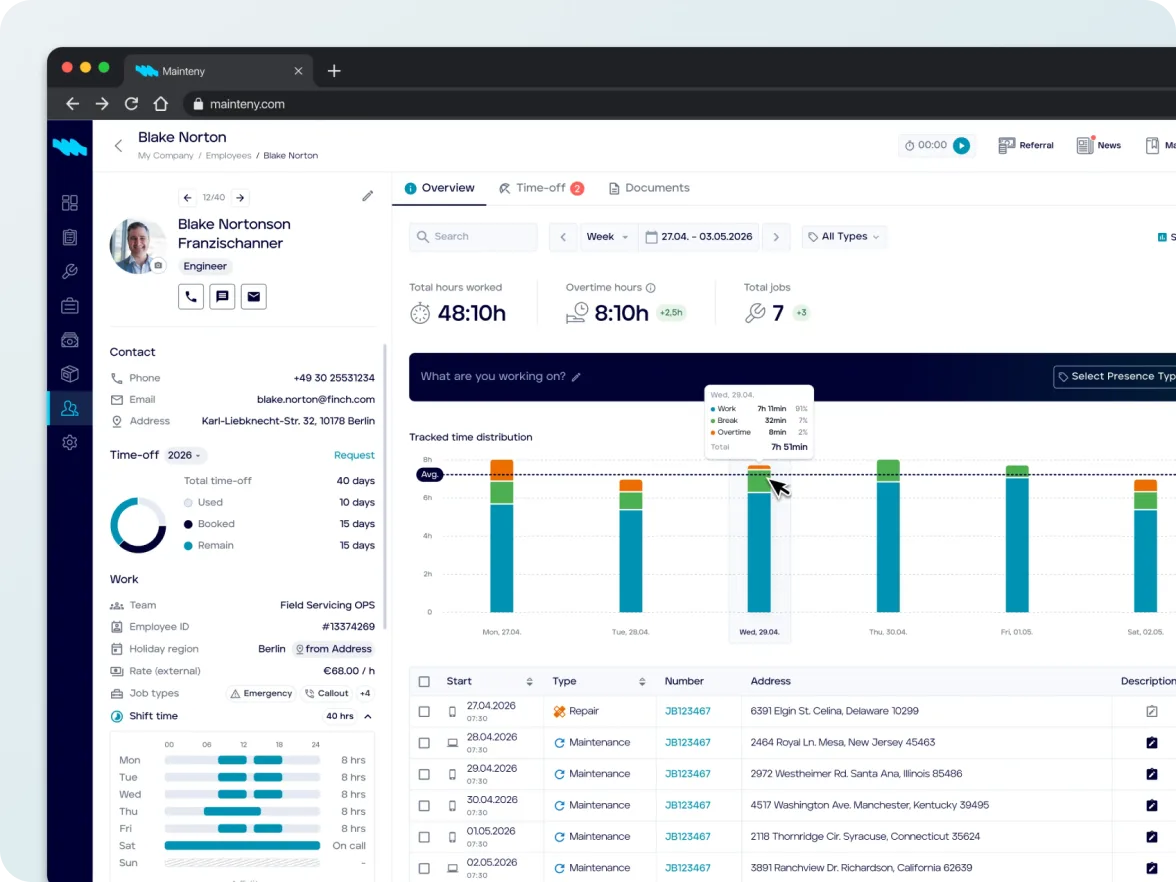Go to the previous employee arrow
The width and height of the screenshot is (1176, 882).
pyautogui.click(x=188, y=197)
